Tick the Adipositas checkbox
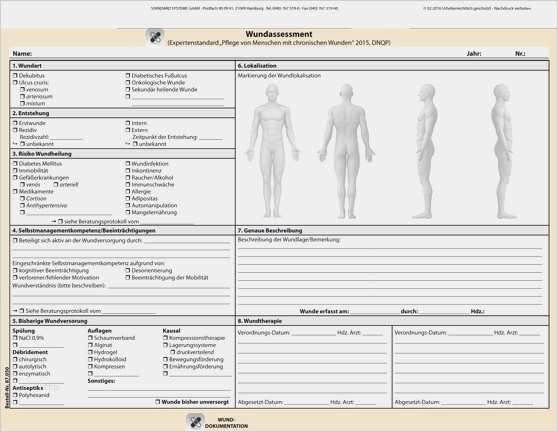The height and width of the screenshot is (432, 558). [x=128, y=199]
